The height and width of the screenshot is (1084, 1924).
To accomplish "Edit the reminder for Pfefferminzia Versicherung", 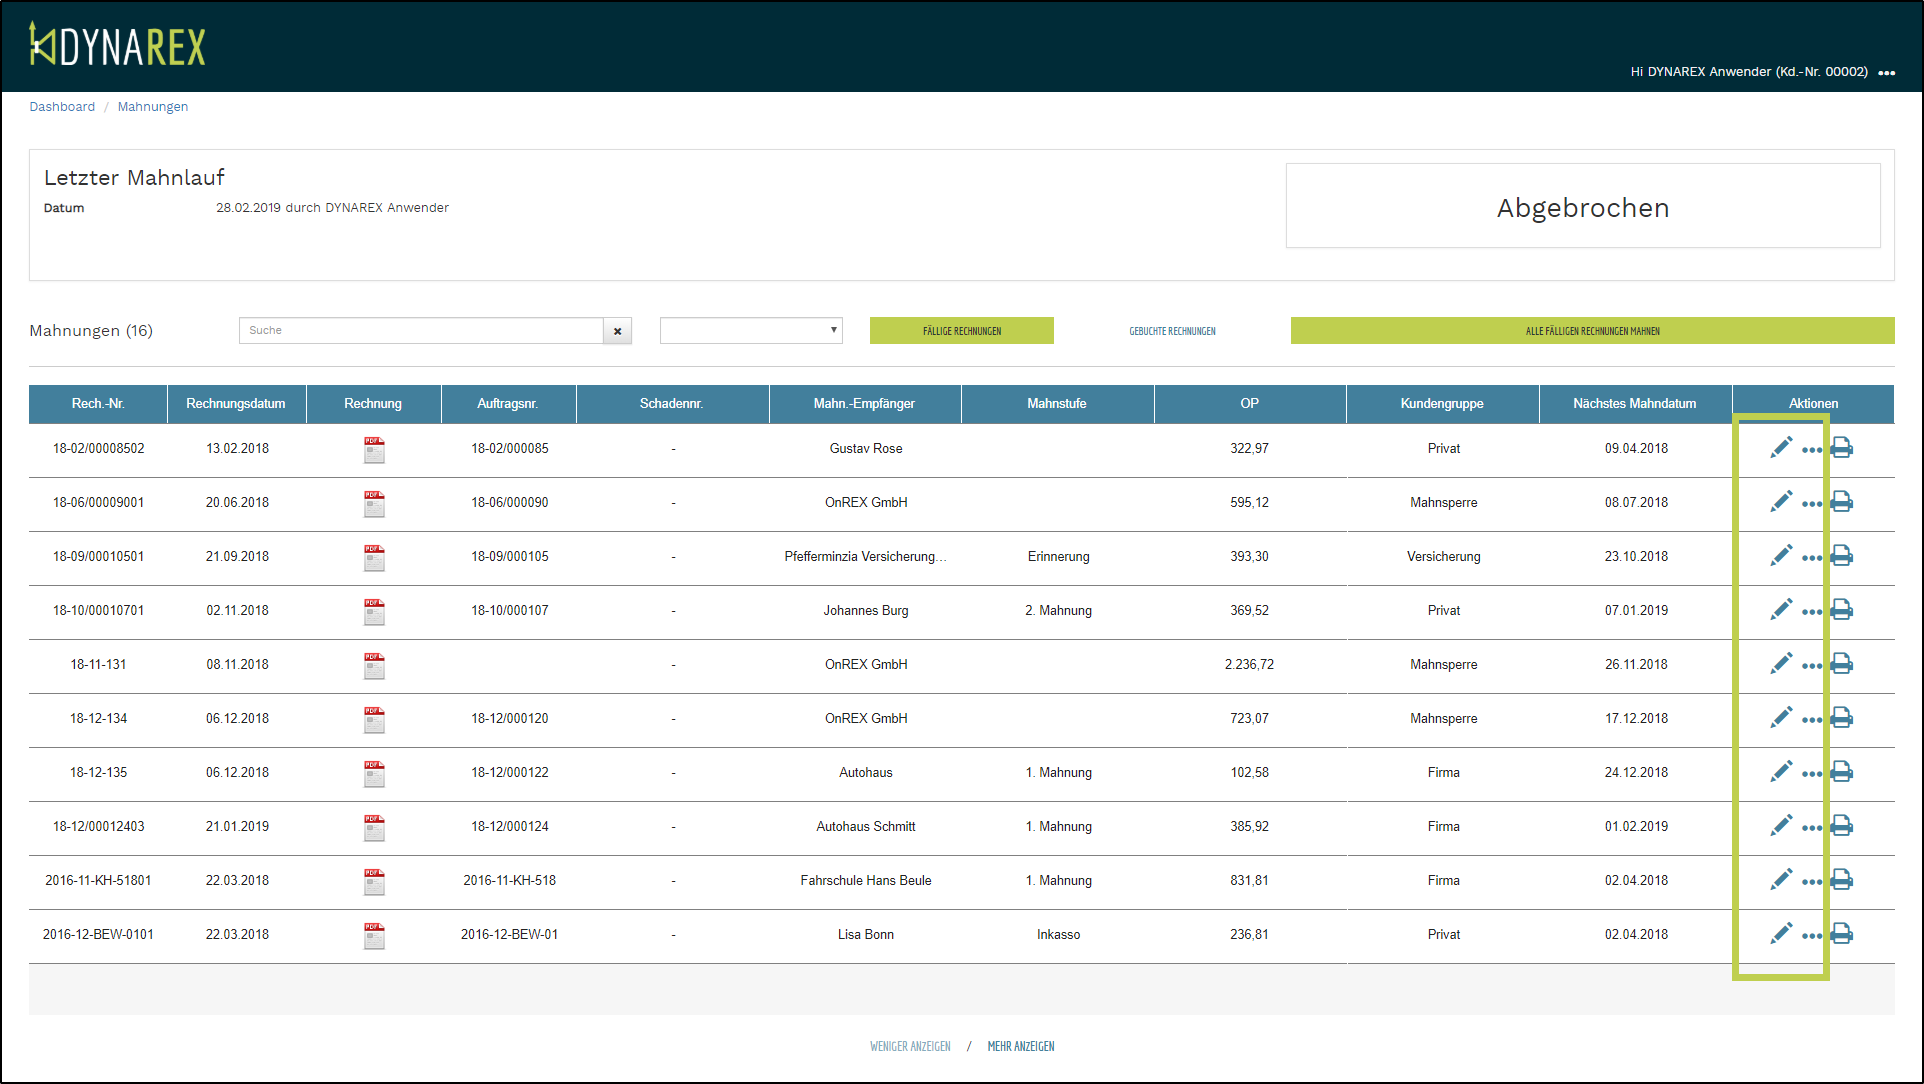I will pyautogui.click(x=1781, y=556).
